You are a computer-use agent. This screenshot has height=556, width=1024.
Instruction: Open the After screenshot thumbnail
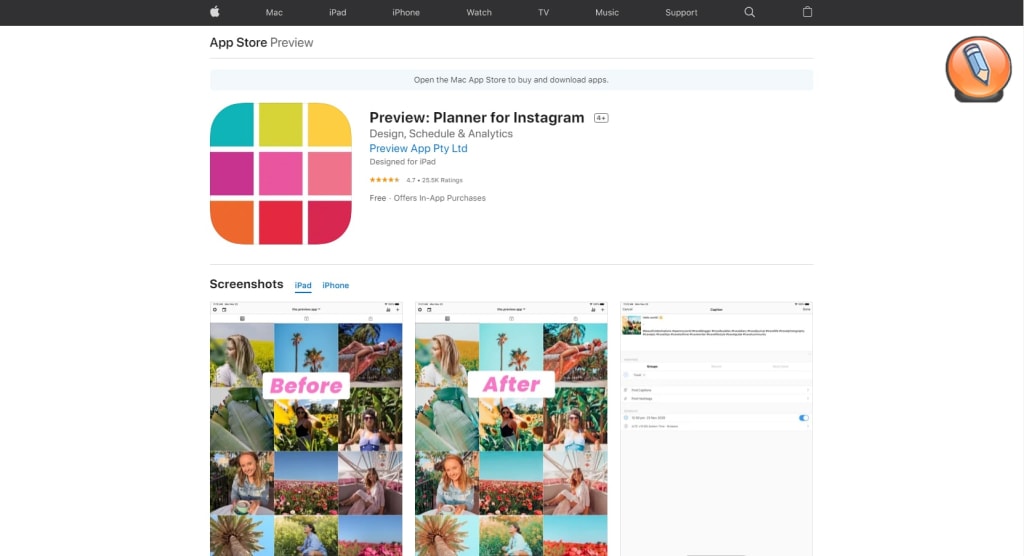(511, 429)
